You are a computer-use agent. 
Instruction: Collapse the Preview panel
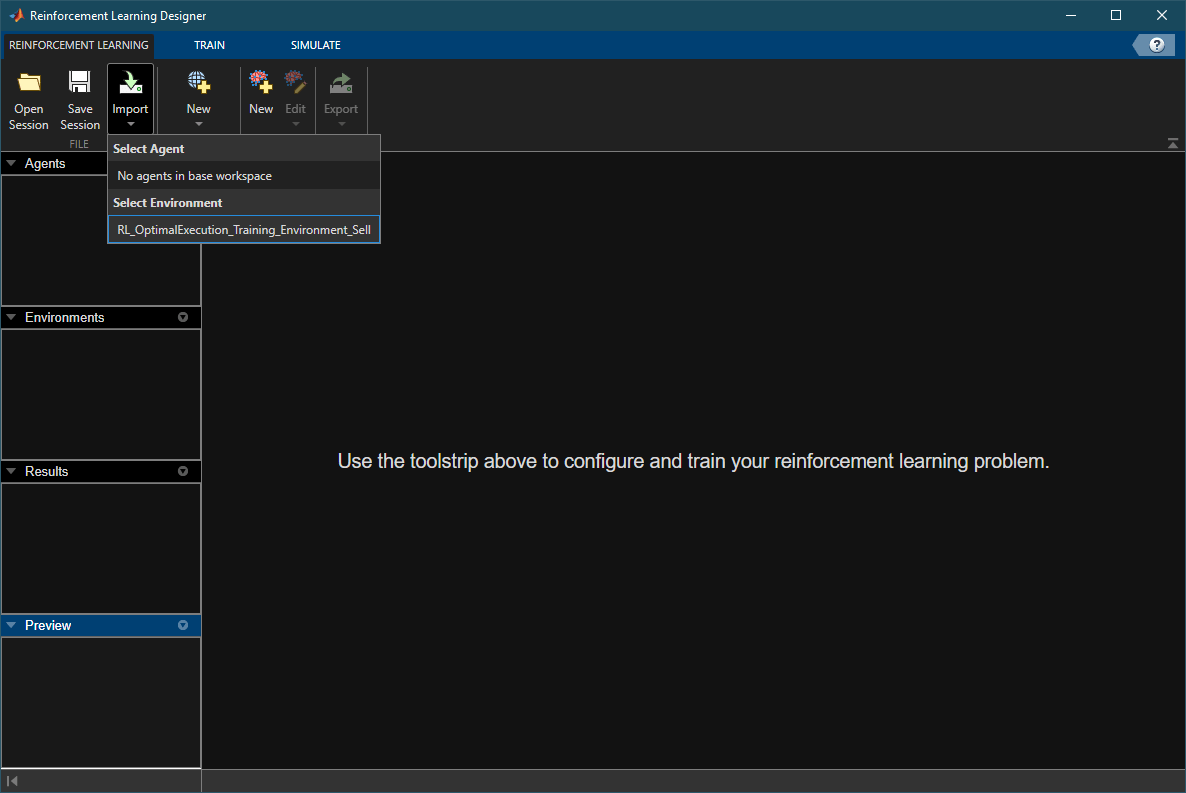[x=11, y=625]
